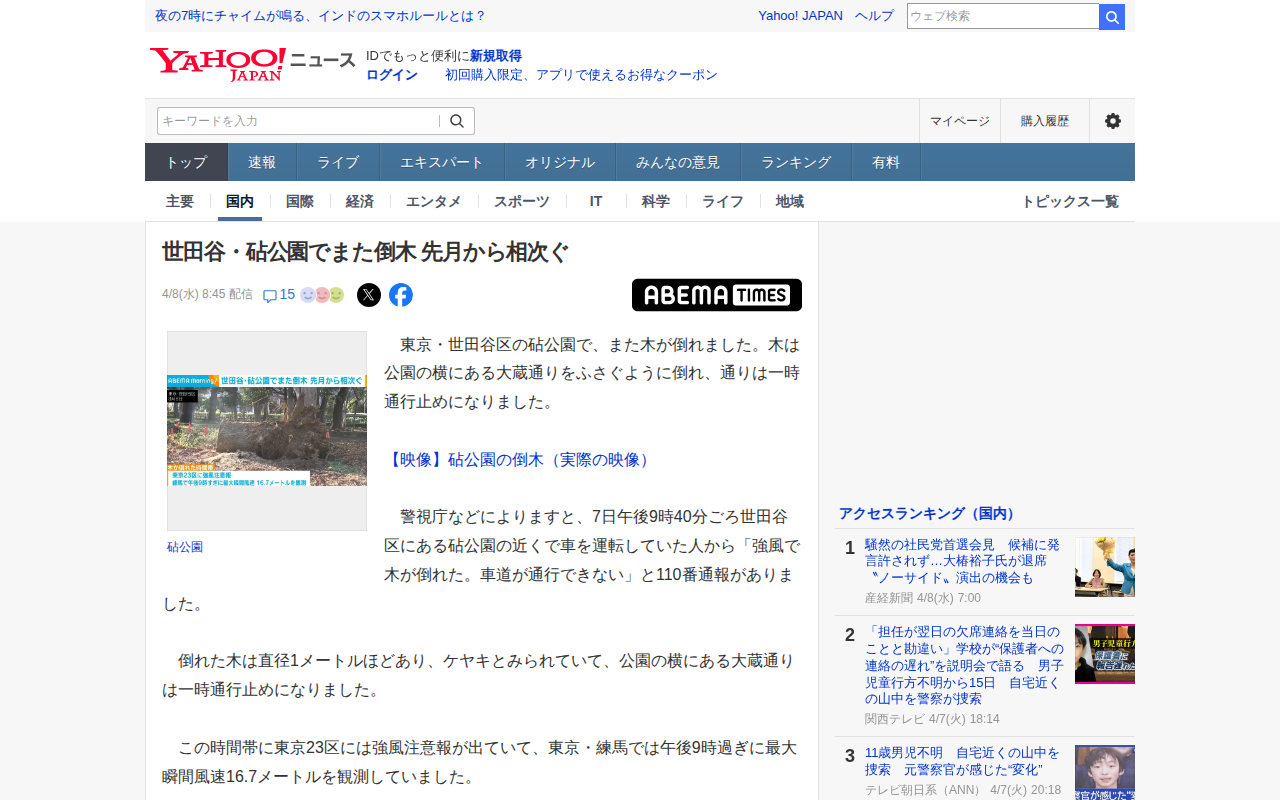Focus the news keyword input field
The width and height of the screenshot is (1280, 800).
298,121
